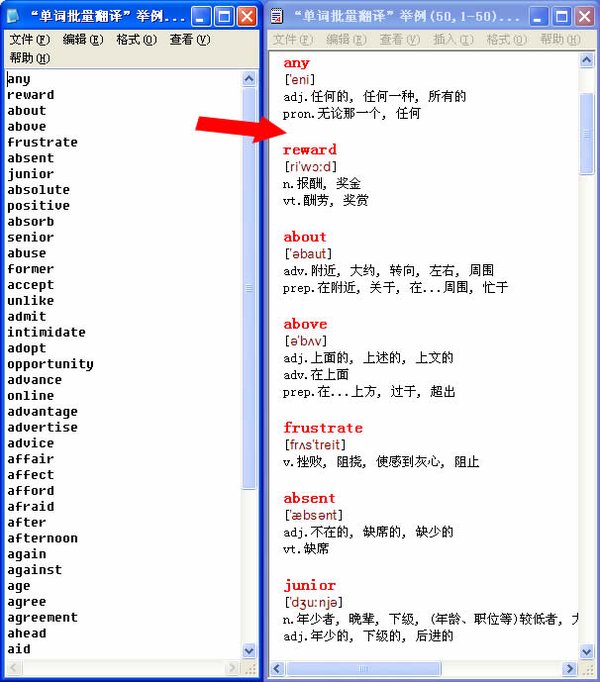Open 格式 menu in word list window
Viewport: 600px width, 682px height.
coord(136,40)
